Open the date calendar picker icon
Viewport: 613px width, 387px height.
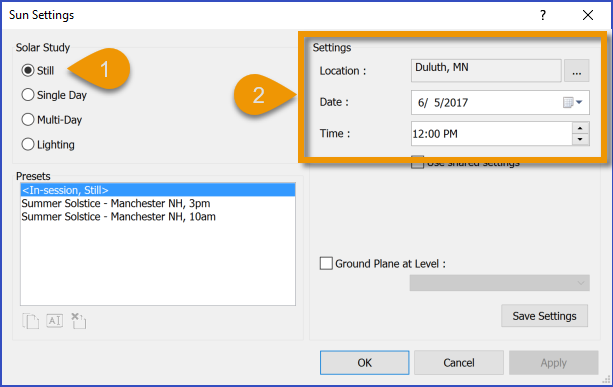(x=573, y=102)
